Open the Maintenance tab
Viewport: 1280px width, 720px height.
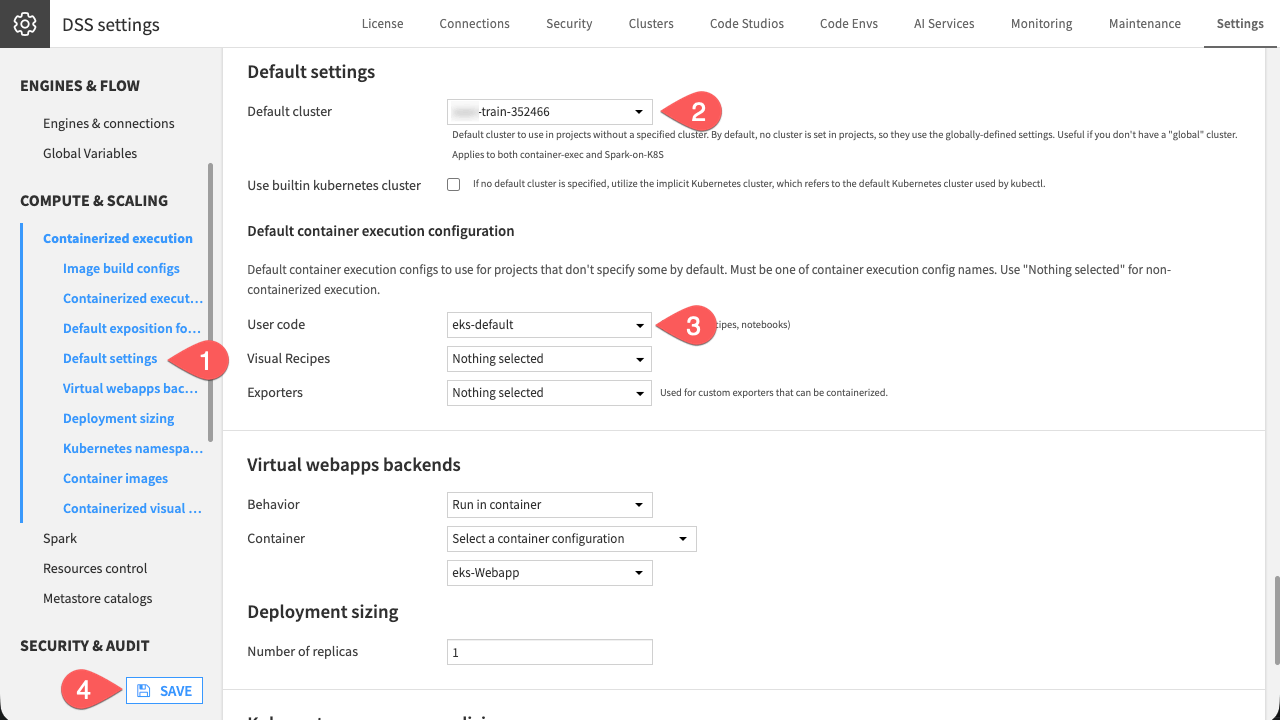click(1144, 24)
